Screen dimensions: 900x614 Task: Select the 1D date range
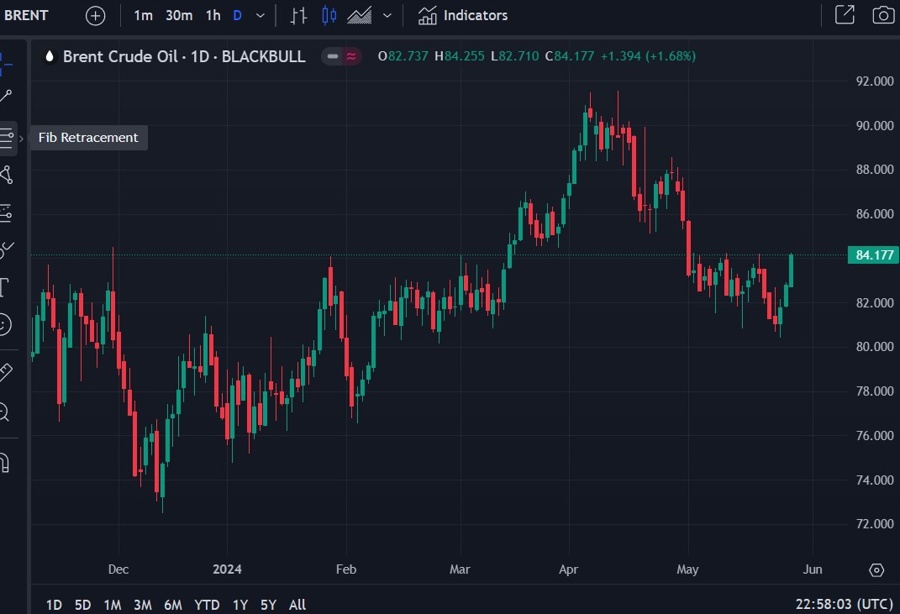[54, 605]
